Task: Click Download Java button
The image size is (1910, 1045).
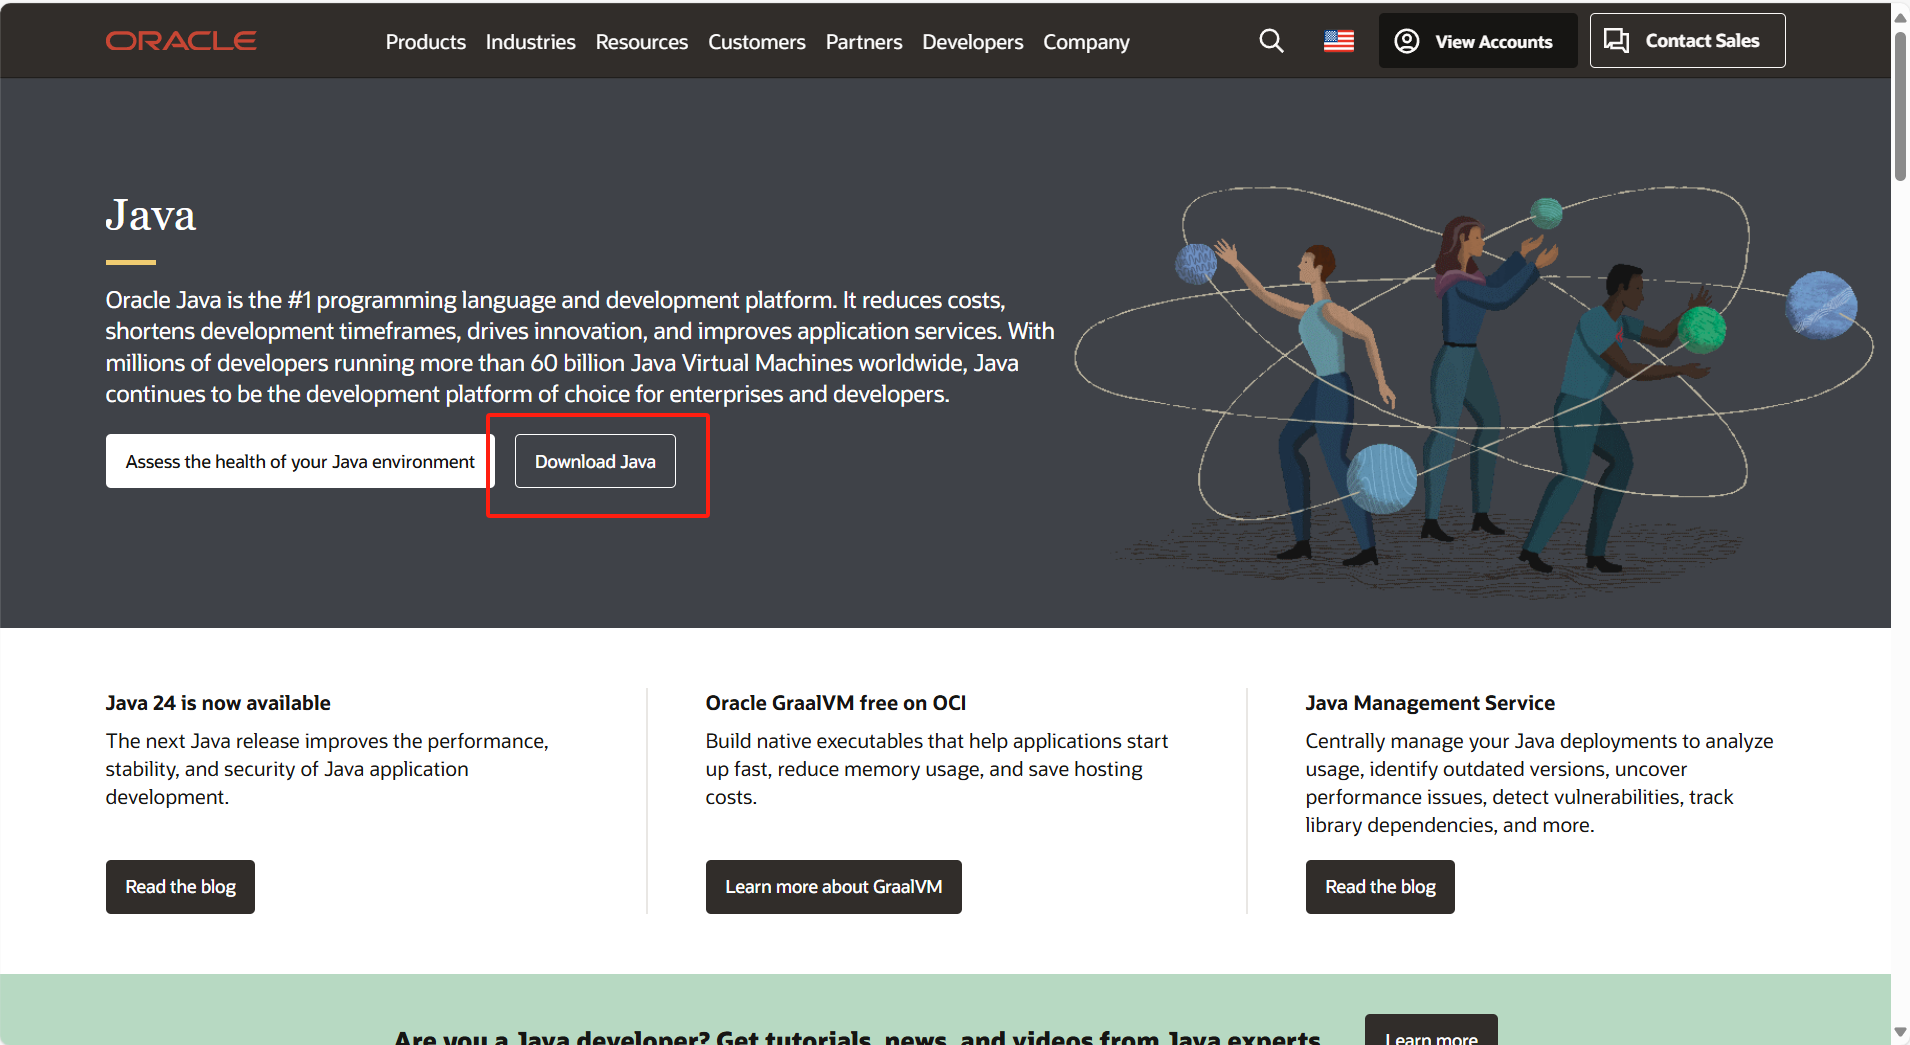Action: tap(595, 461)
